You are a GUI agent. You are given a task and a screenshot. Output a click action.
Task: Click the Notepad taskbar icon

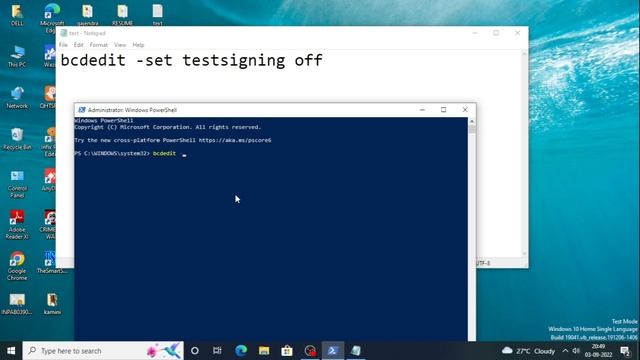356,351
